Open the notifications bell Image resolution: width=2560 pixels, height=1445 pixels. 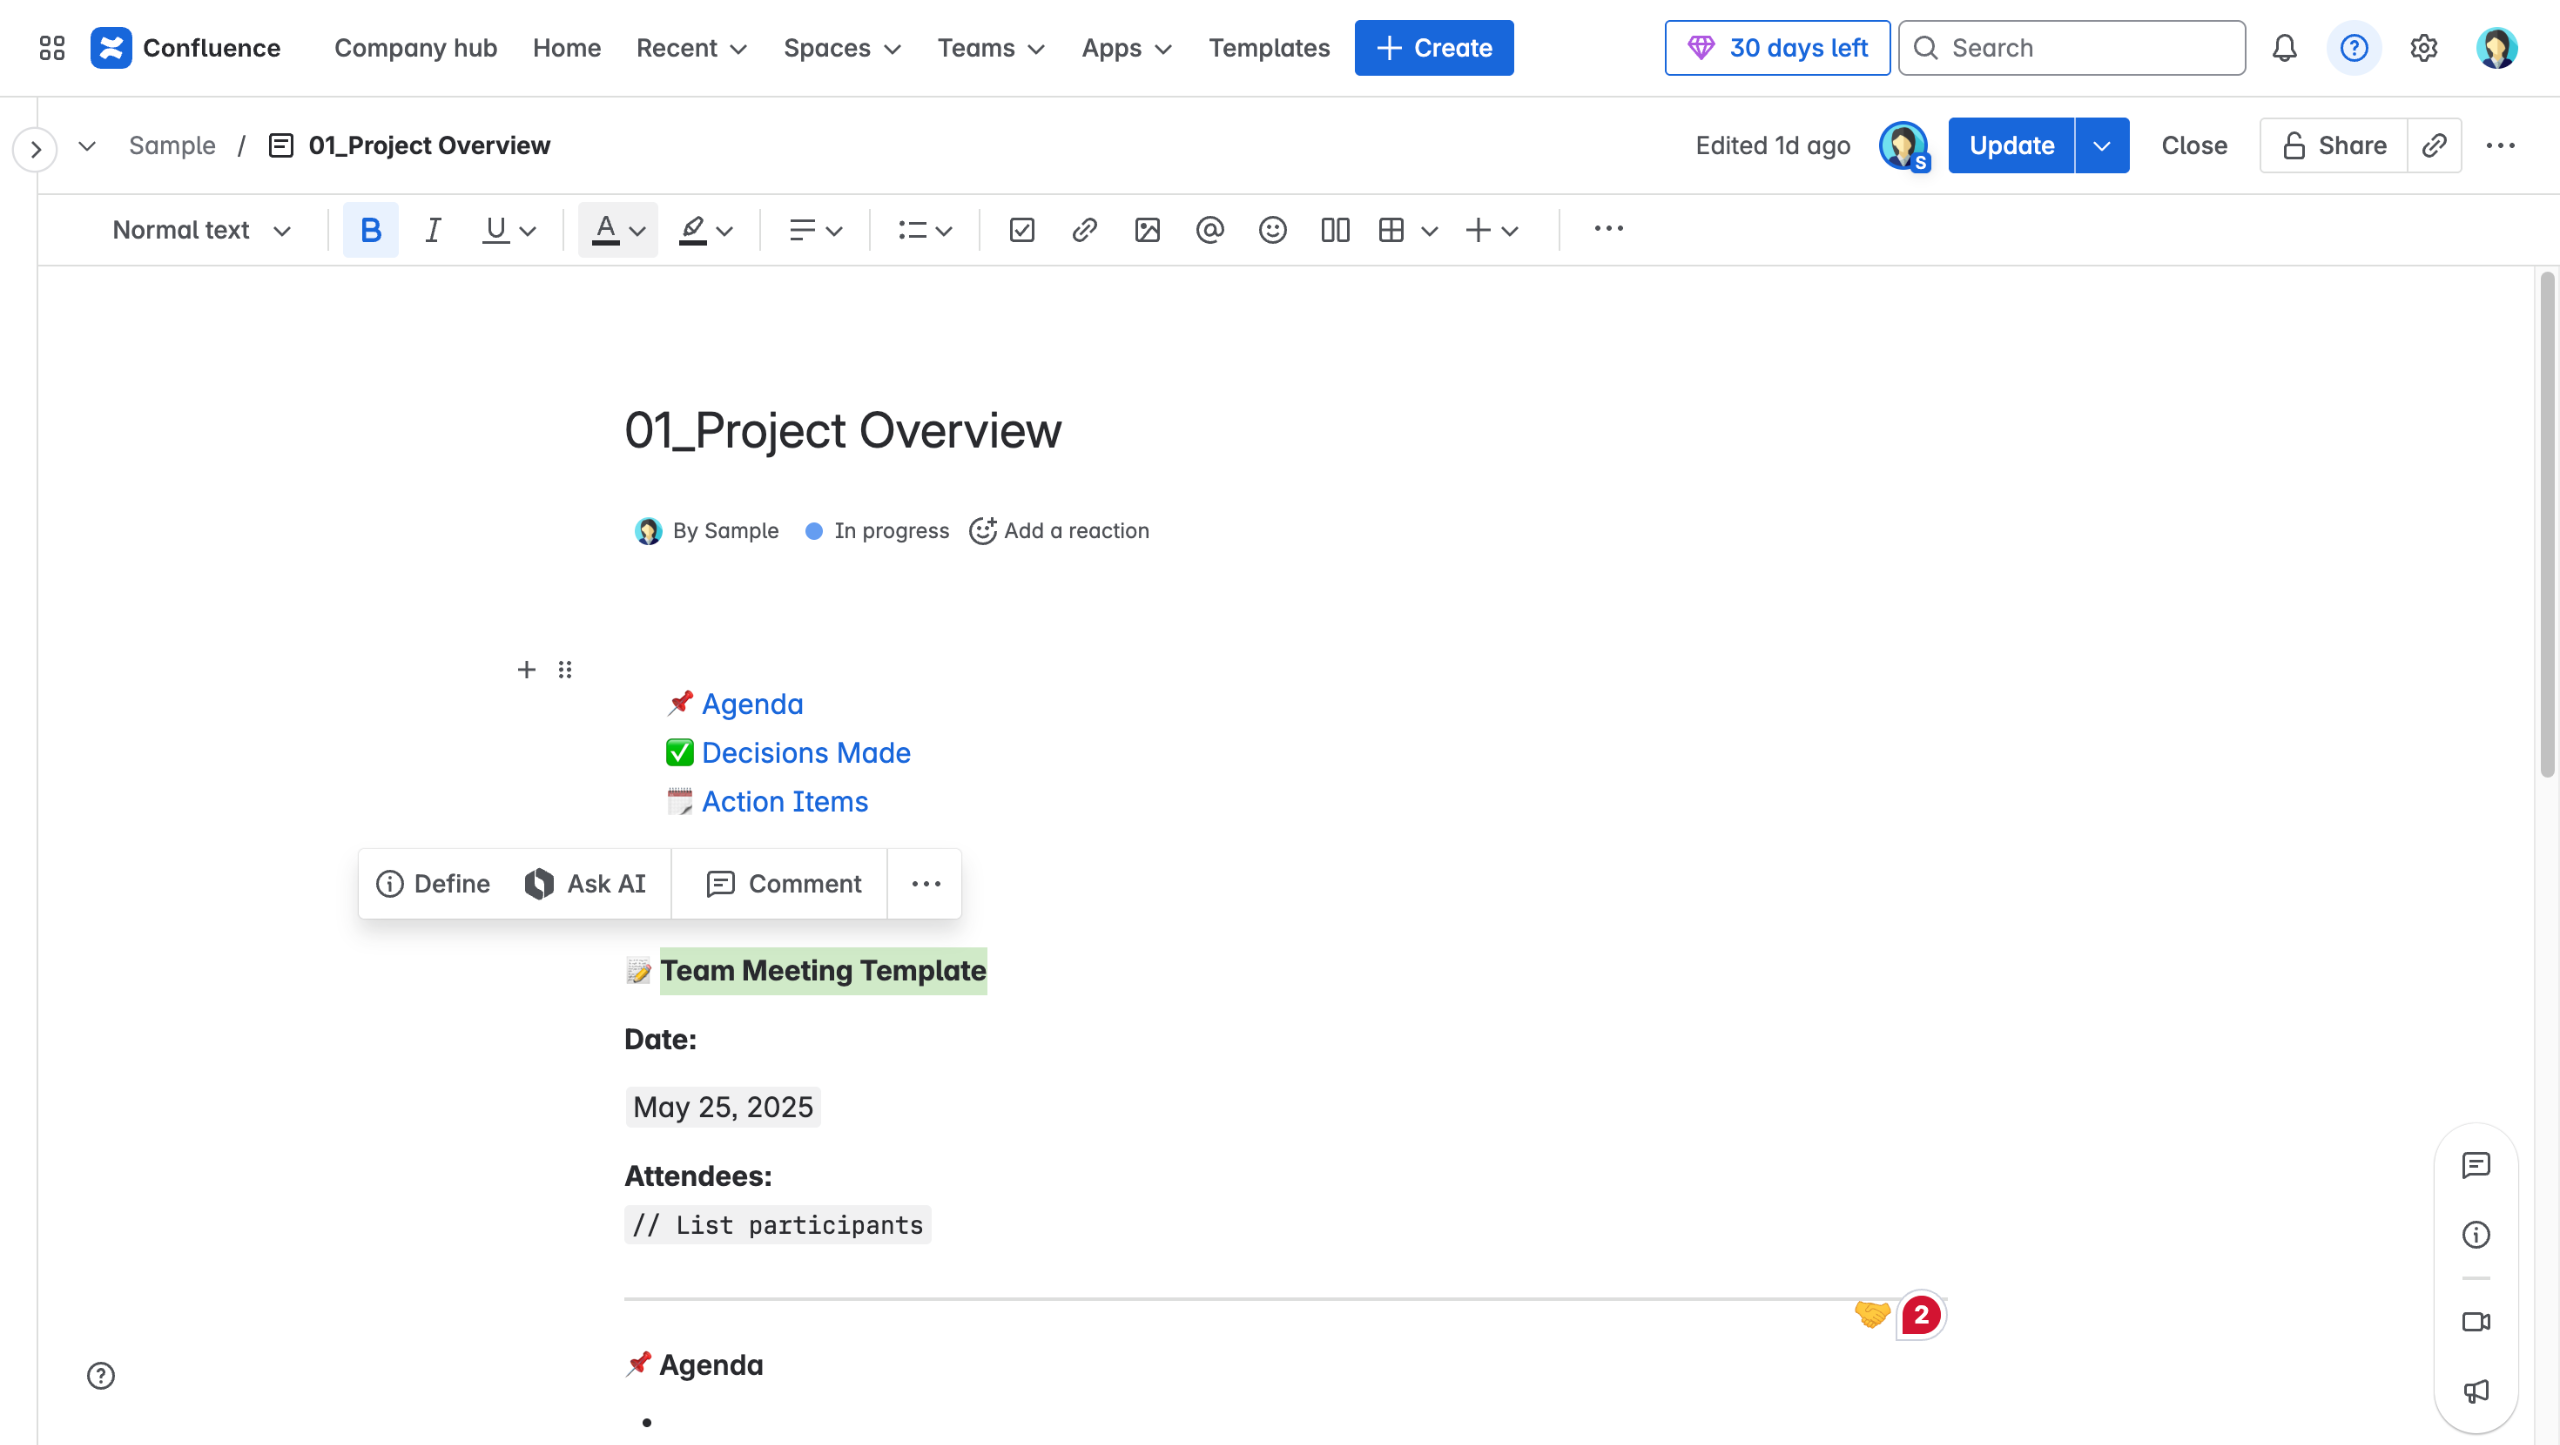point(2284,48)
